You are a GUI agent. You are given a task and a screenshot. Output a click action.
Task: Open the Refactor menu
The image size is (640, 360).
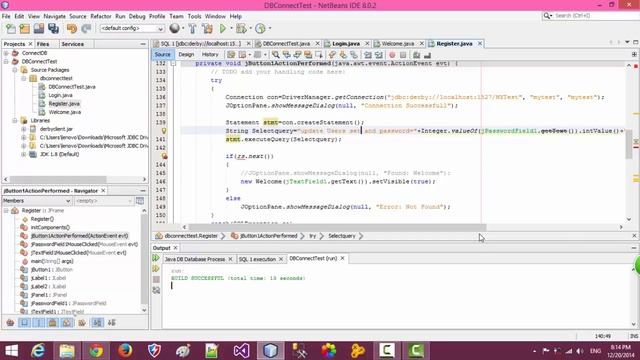point(101,16)
